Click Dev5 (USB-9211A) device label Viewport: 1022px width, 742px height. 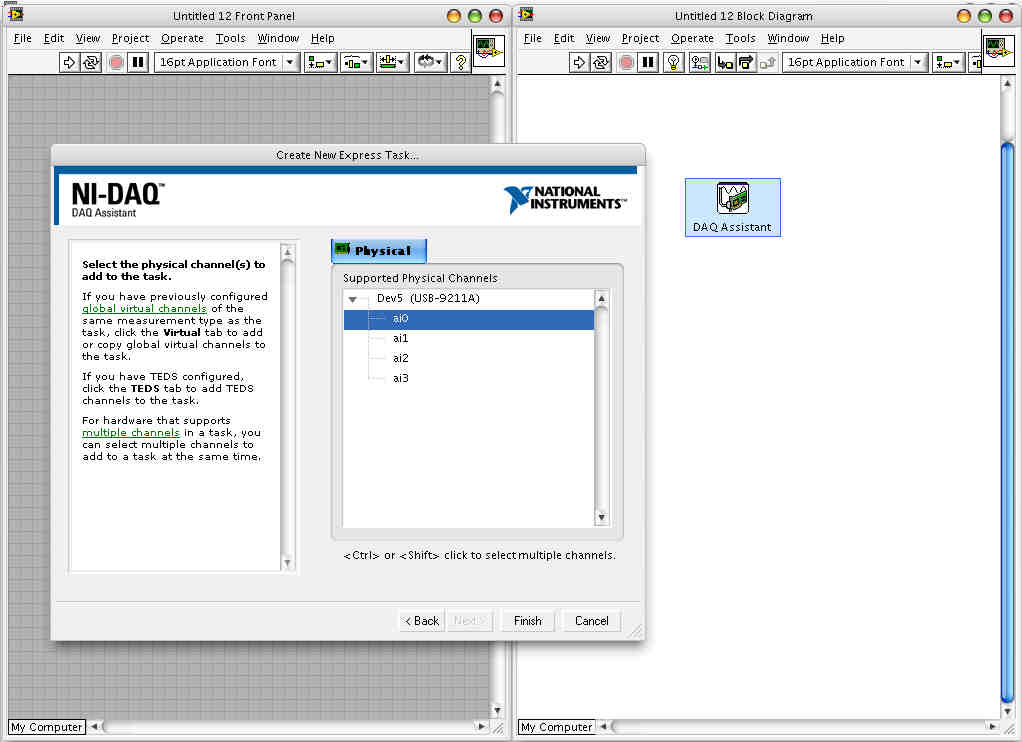[x=428, y=299]
